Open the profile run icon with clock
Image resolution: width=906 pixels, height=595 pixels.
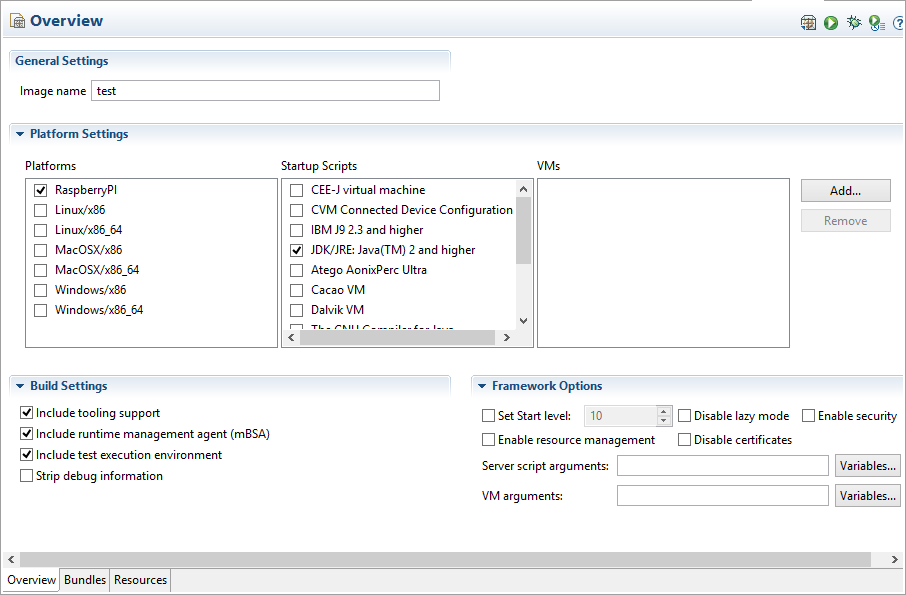pos(876,22)
